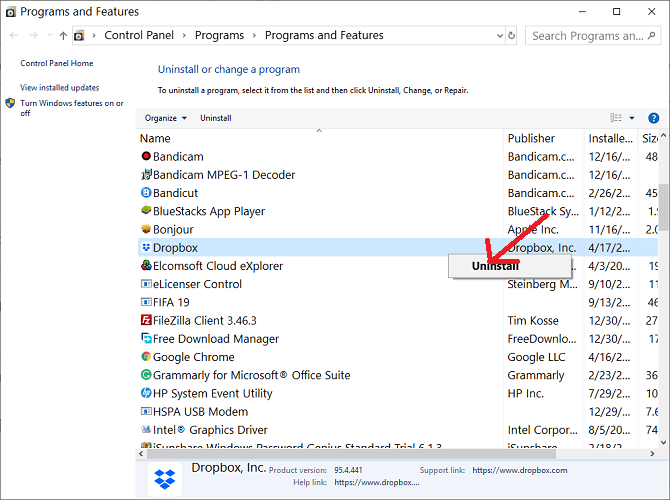The image size is (670, 500).
Task: Select the FileZilla Client 3.46.3 entry
Action: pos(205,321)
